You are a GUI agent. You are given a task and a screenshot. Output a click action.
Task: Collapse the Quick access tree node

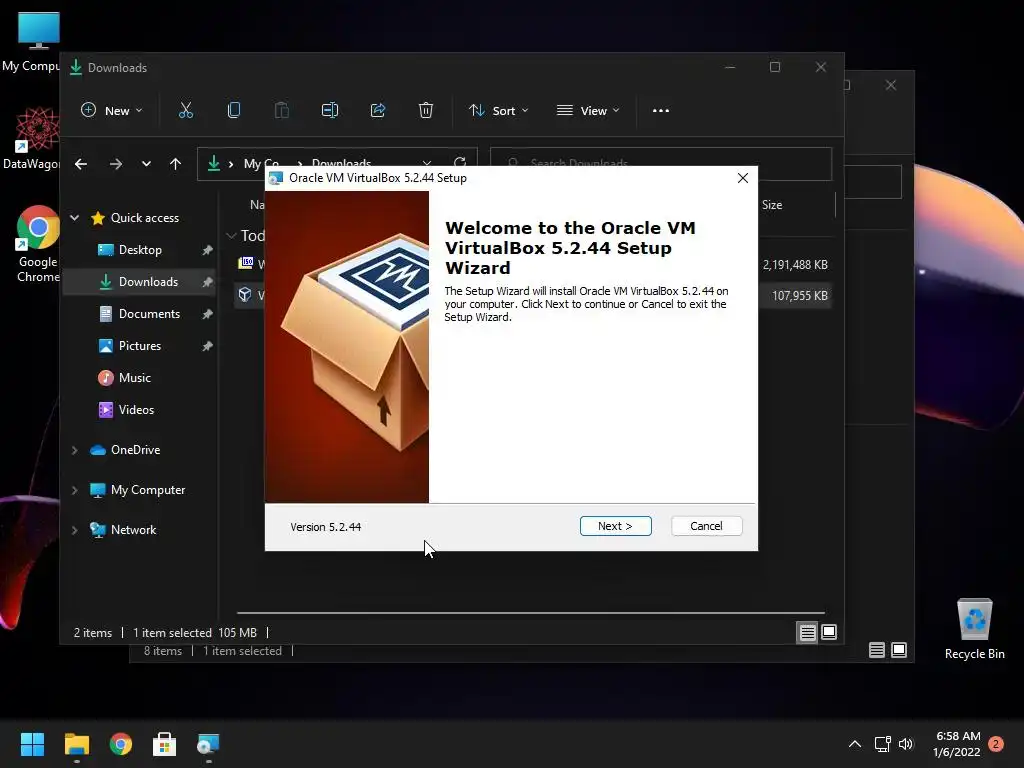74,217
